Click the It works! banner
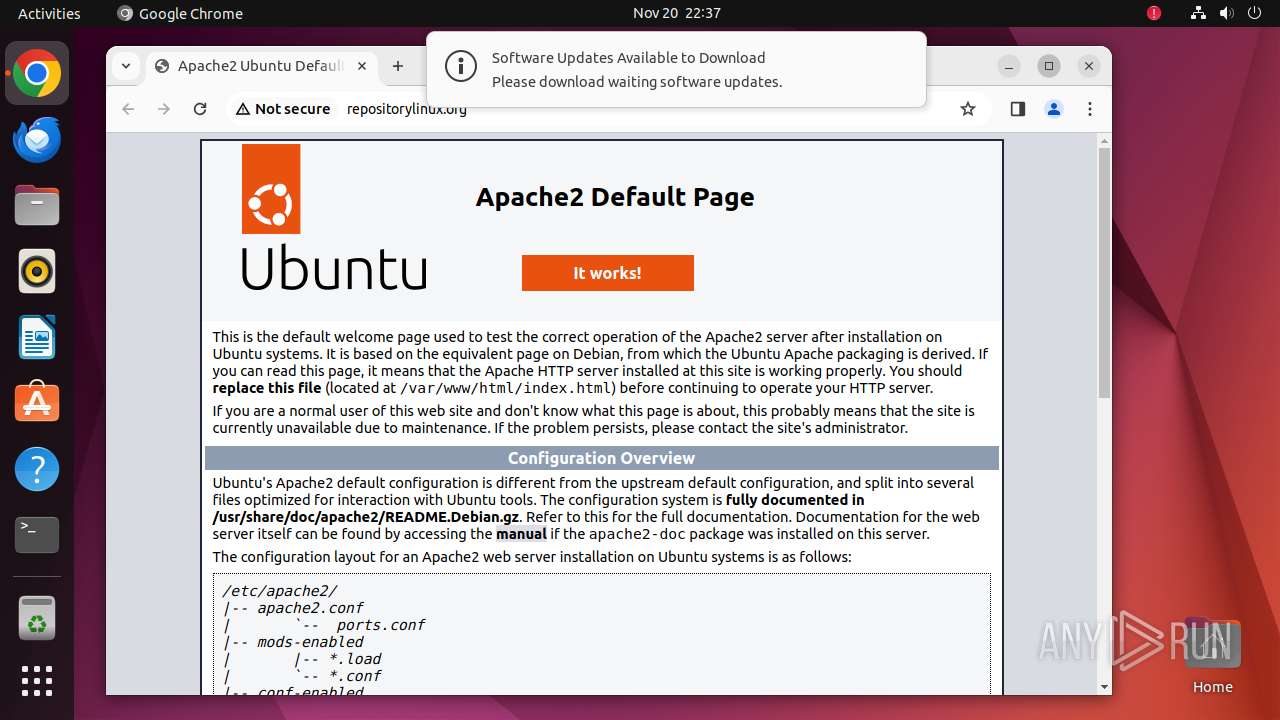Viewport: 1280px width, 720px height. [608, 273]
